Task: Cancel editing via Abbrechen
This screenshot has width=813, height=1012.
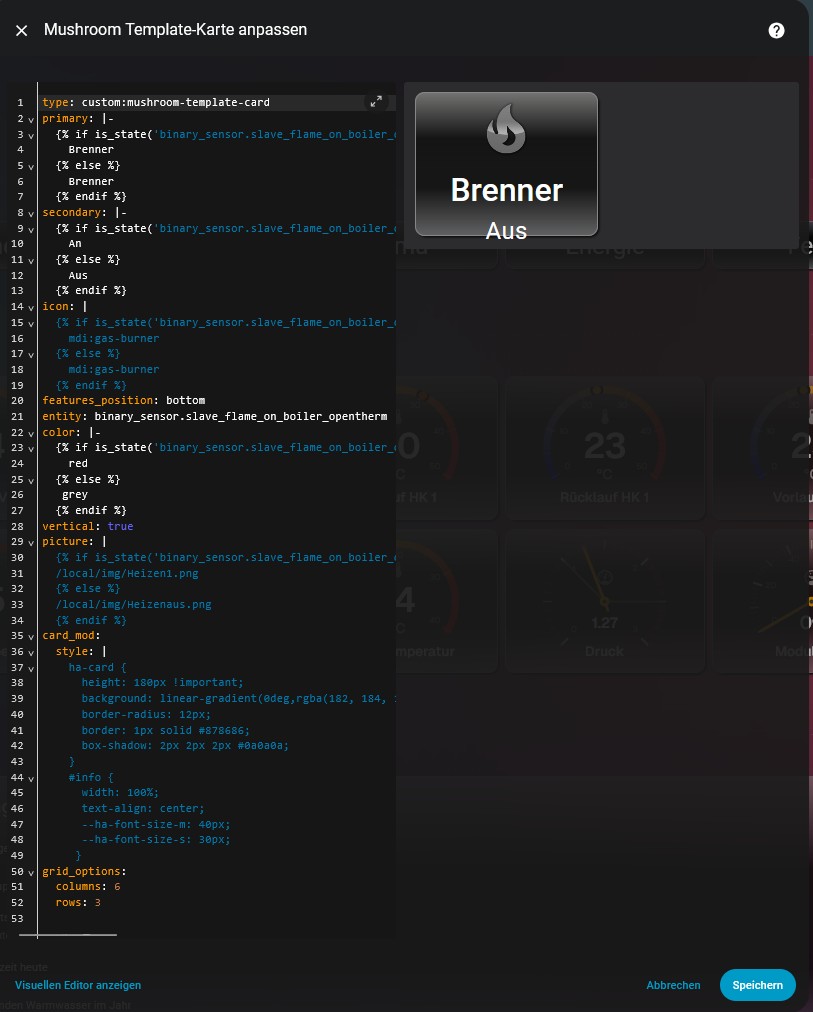Action: click(x=673, y=985)
